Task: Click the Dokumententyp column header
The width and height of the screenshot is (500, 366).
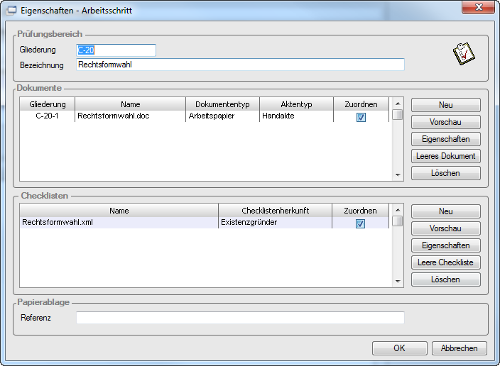Action: coord(222,104)
